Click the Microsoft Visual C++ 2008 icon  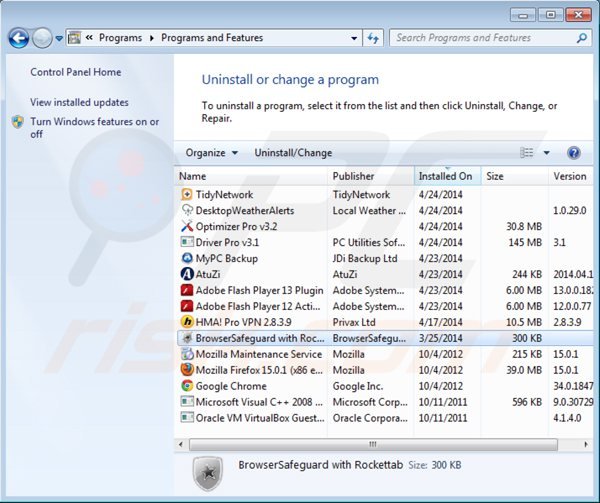(187, 402)
